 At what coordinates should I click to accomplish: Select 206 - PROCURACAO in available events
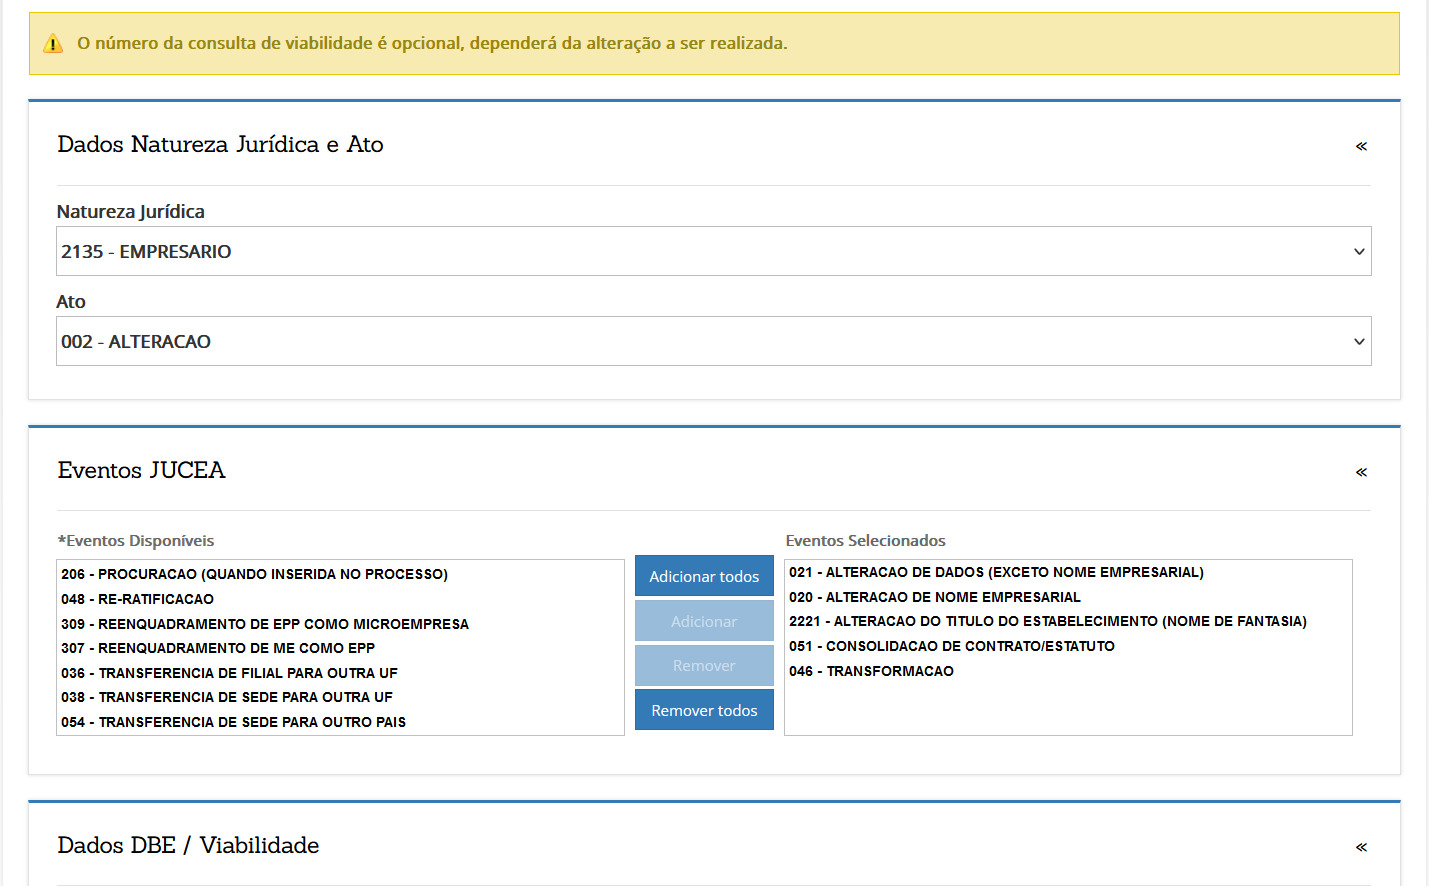(340, 574)
